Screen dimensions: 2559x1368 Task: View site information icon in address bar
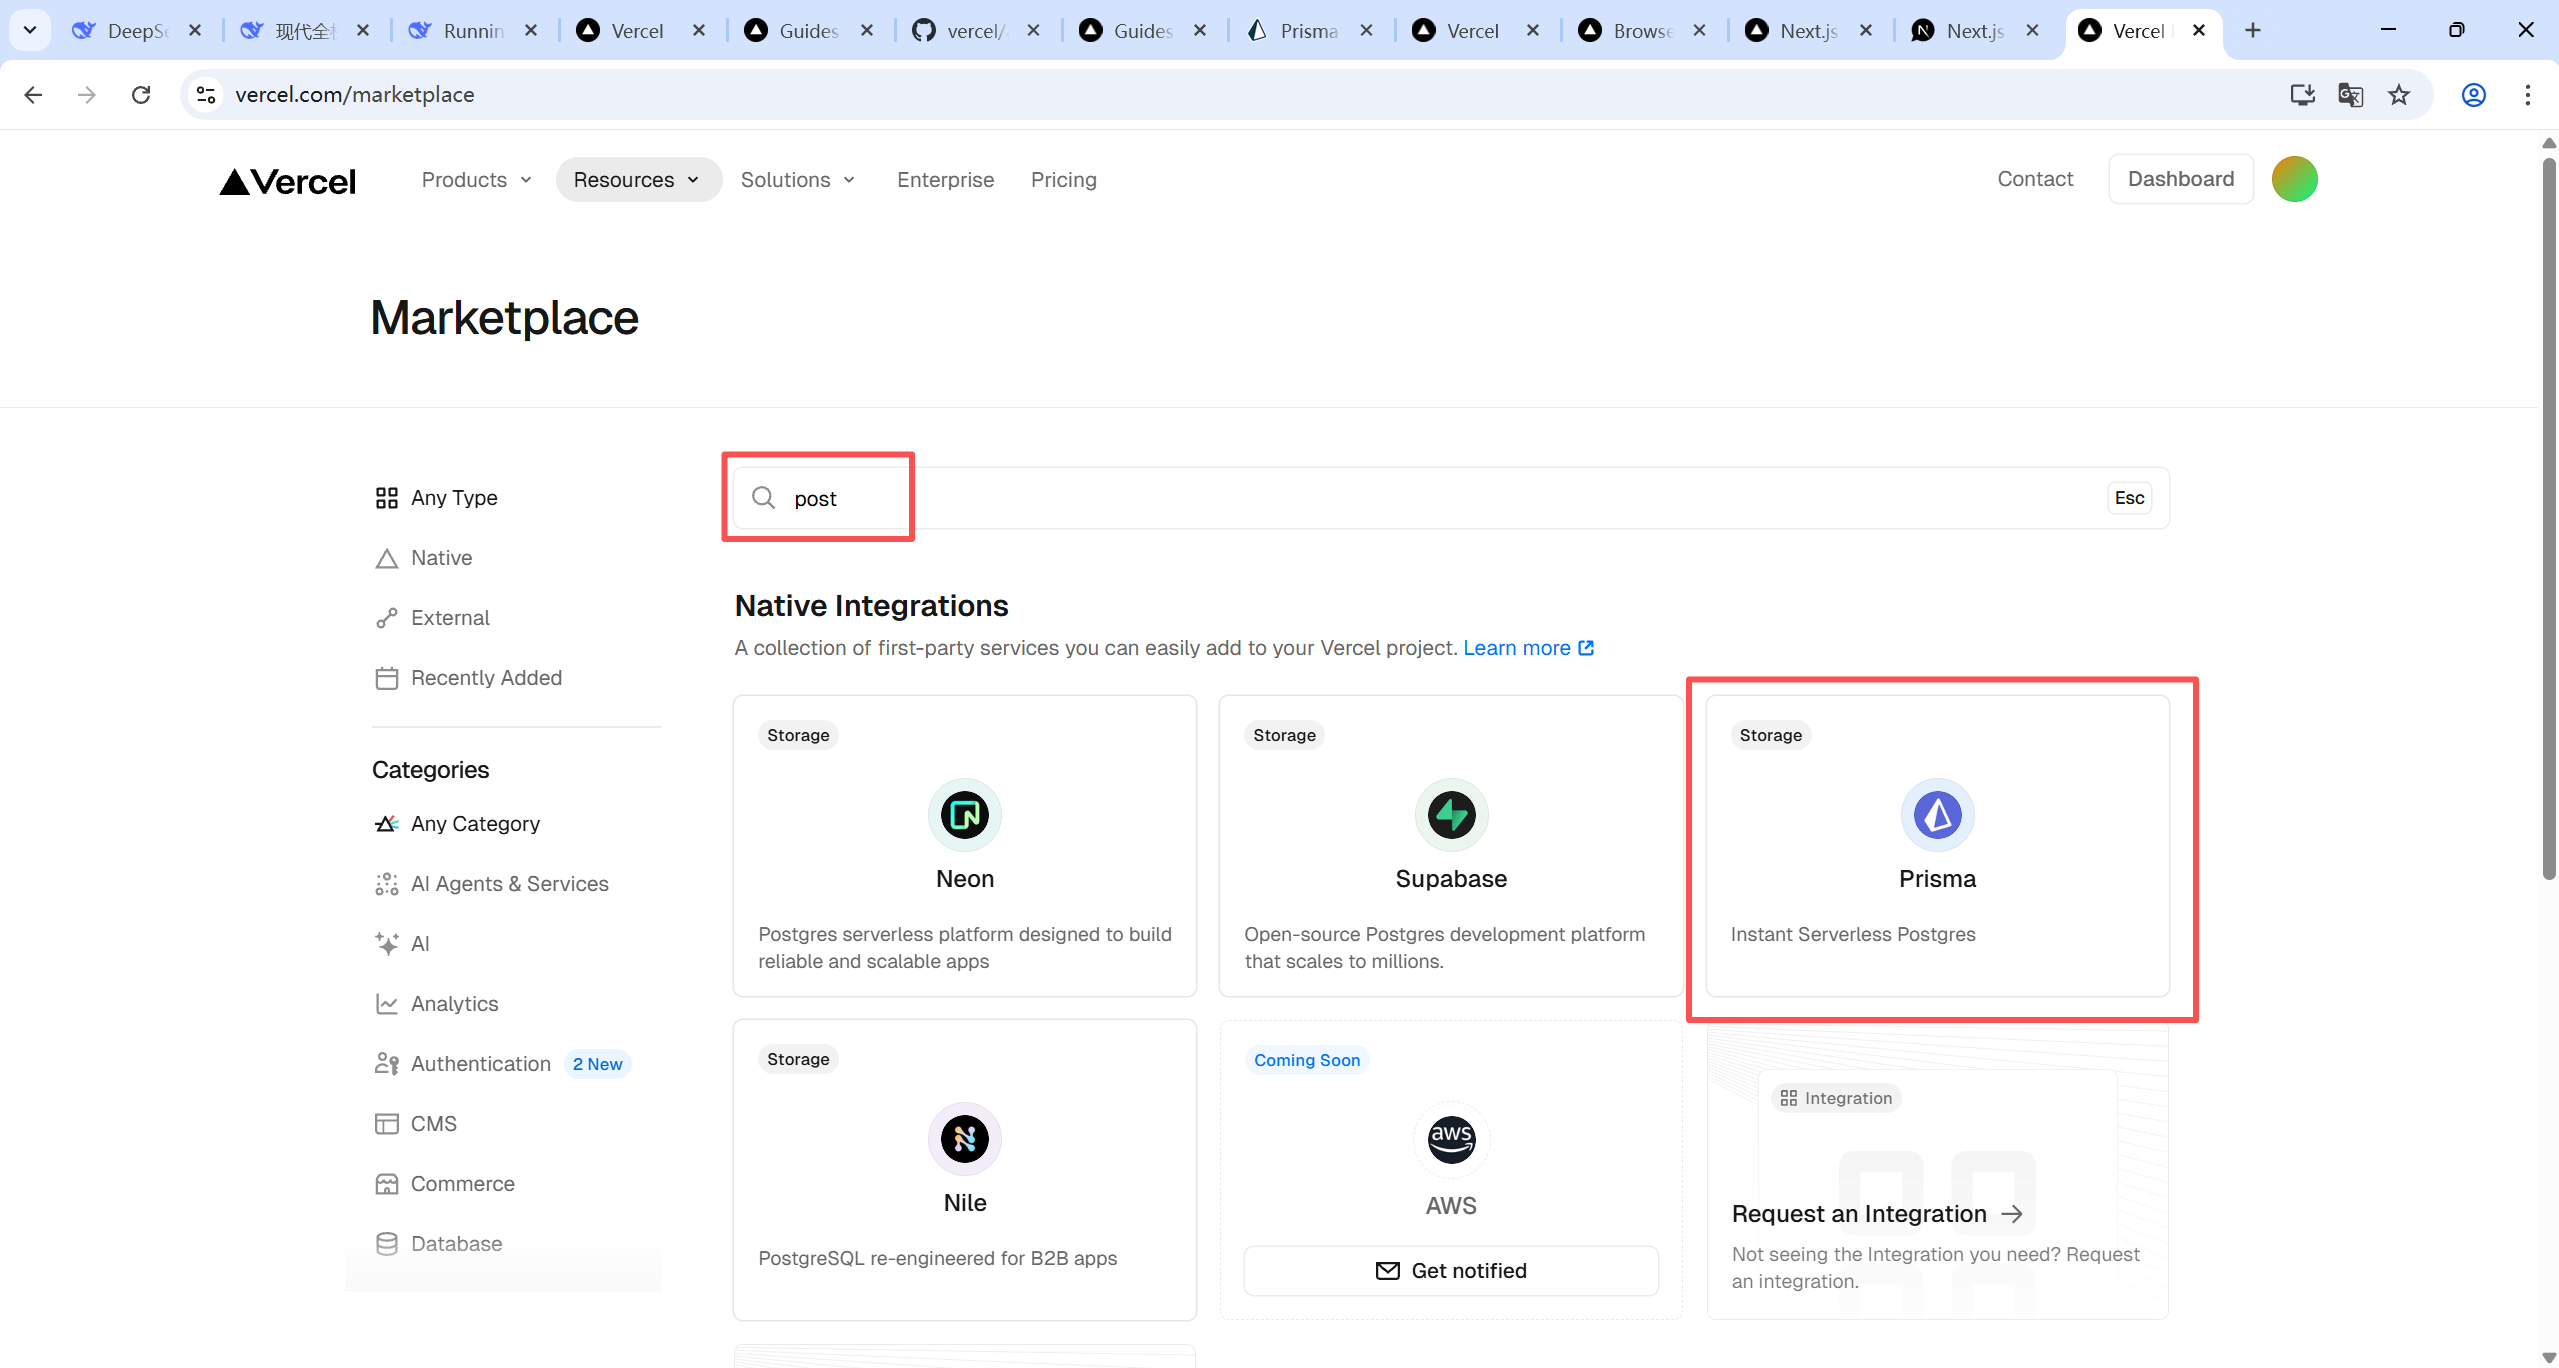point(206,95)
